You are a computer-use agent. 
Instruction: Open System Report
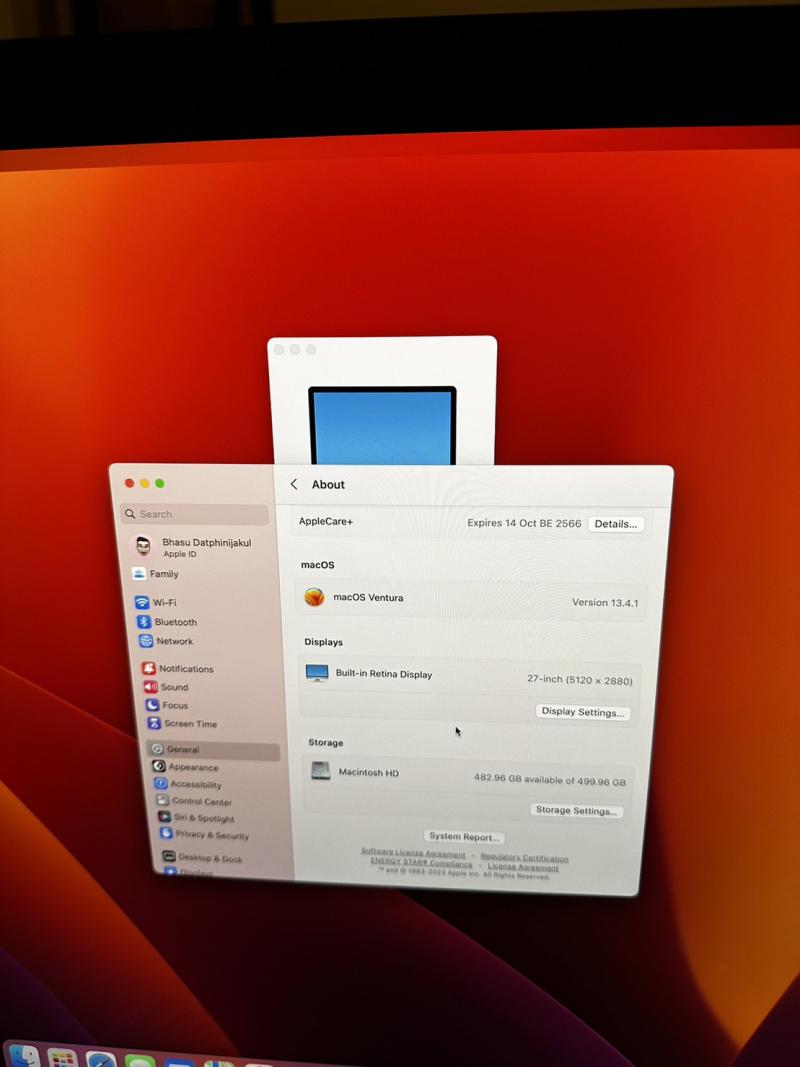[463, 836]
